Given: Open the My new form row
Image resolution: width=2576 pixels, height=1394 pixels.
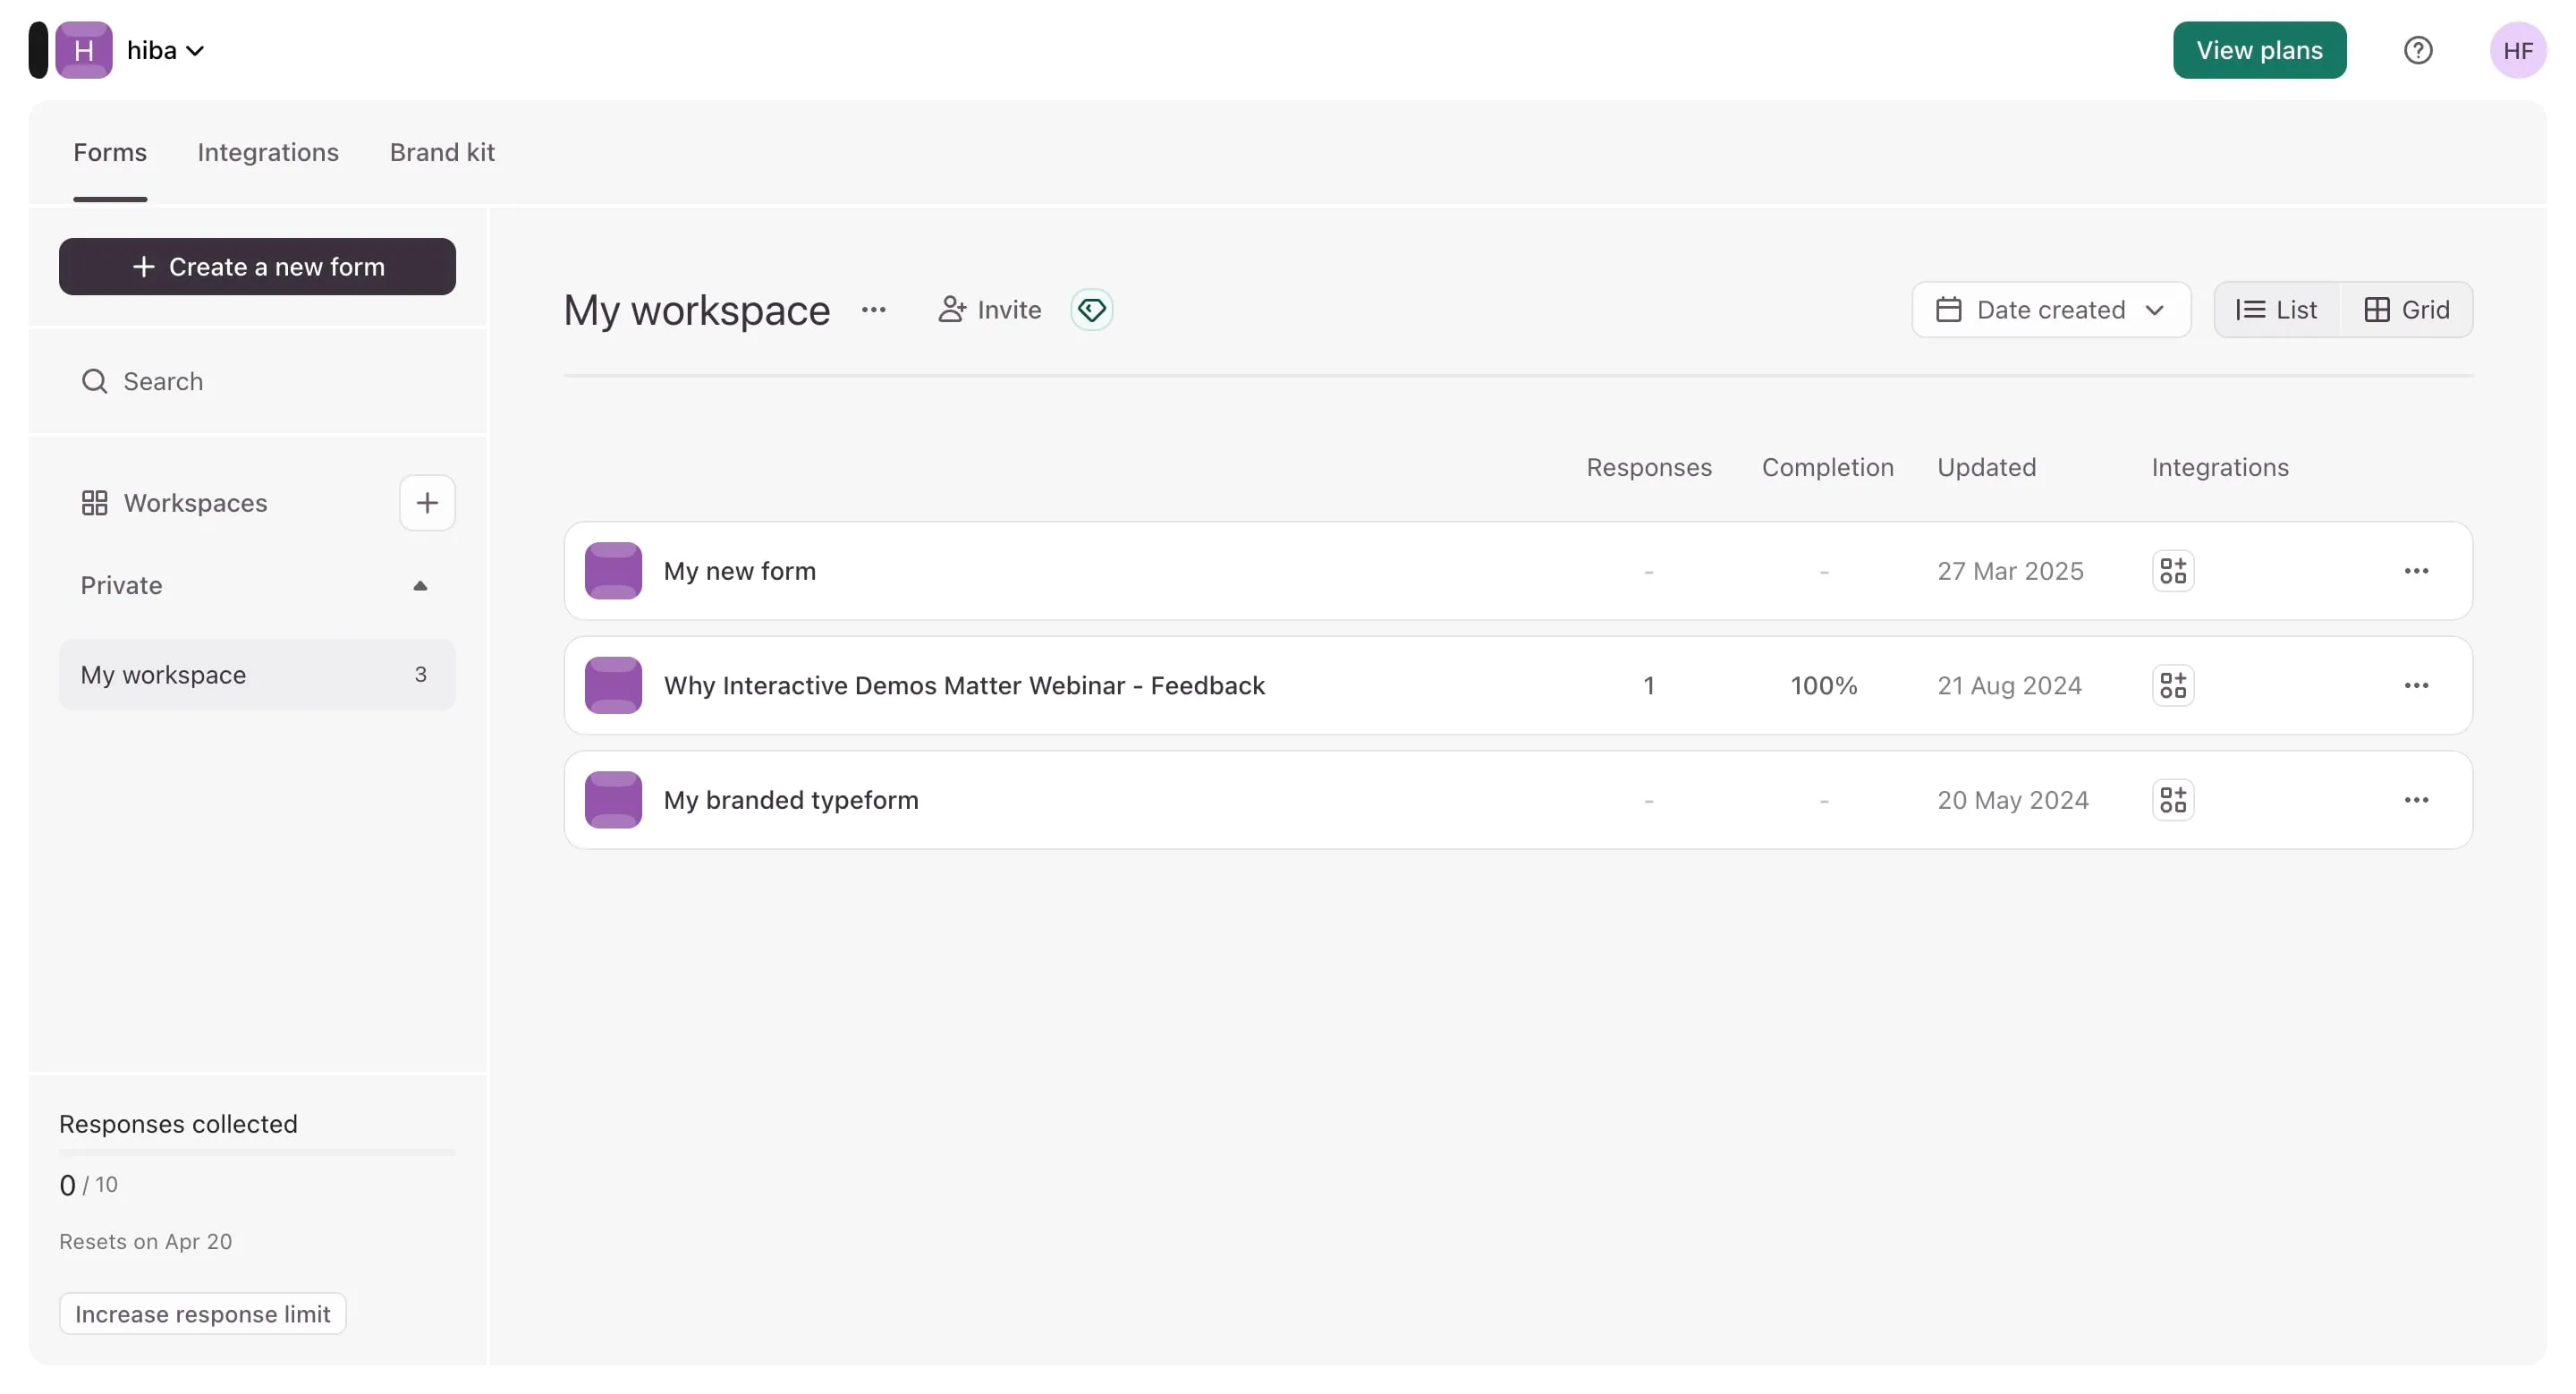Looking at the screenshot, I should [1518, 571].
